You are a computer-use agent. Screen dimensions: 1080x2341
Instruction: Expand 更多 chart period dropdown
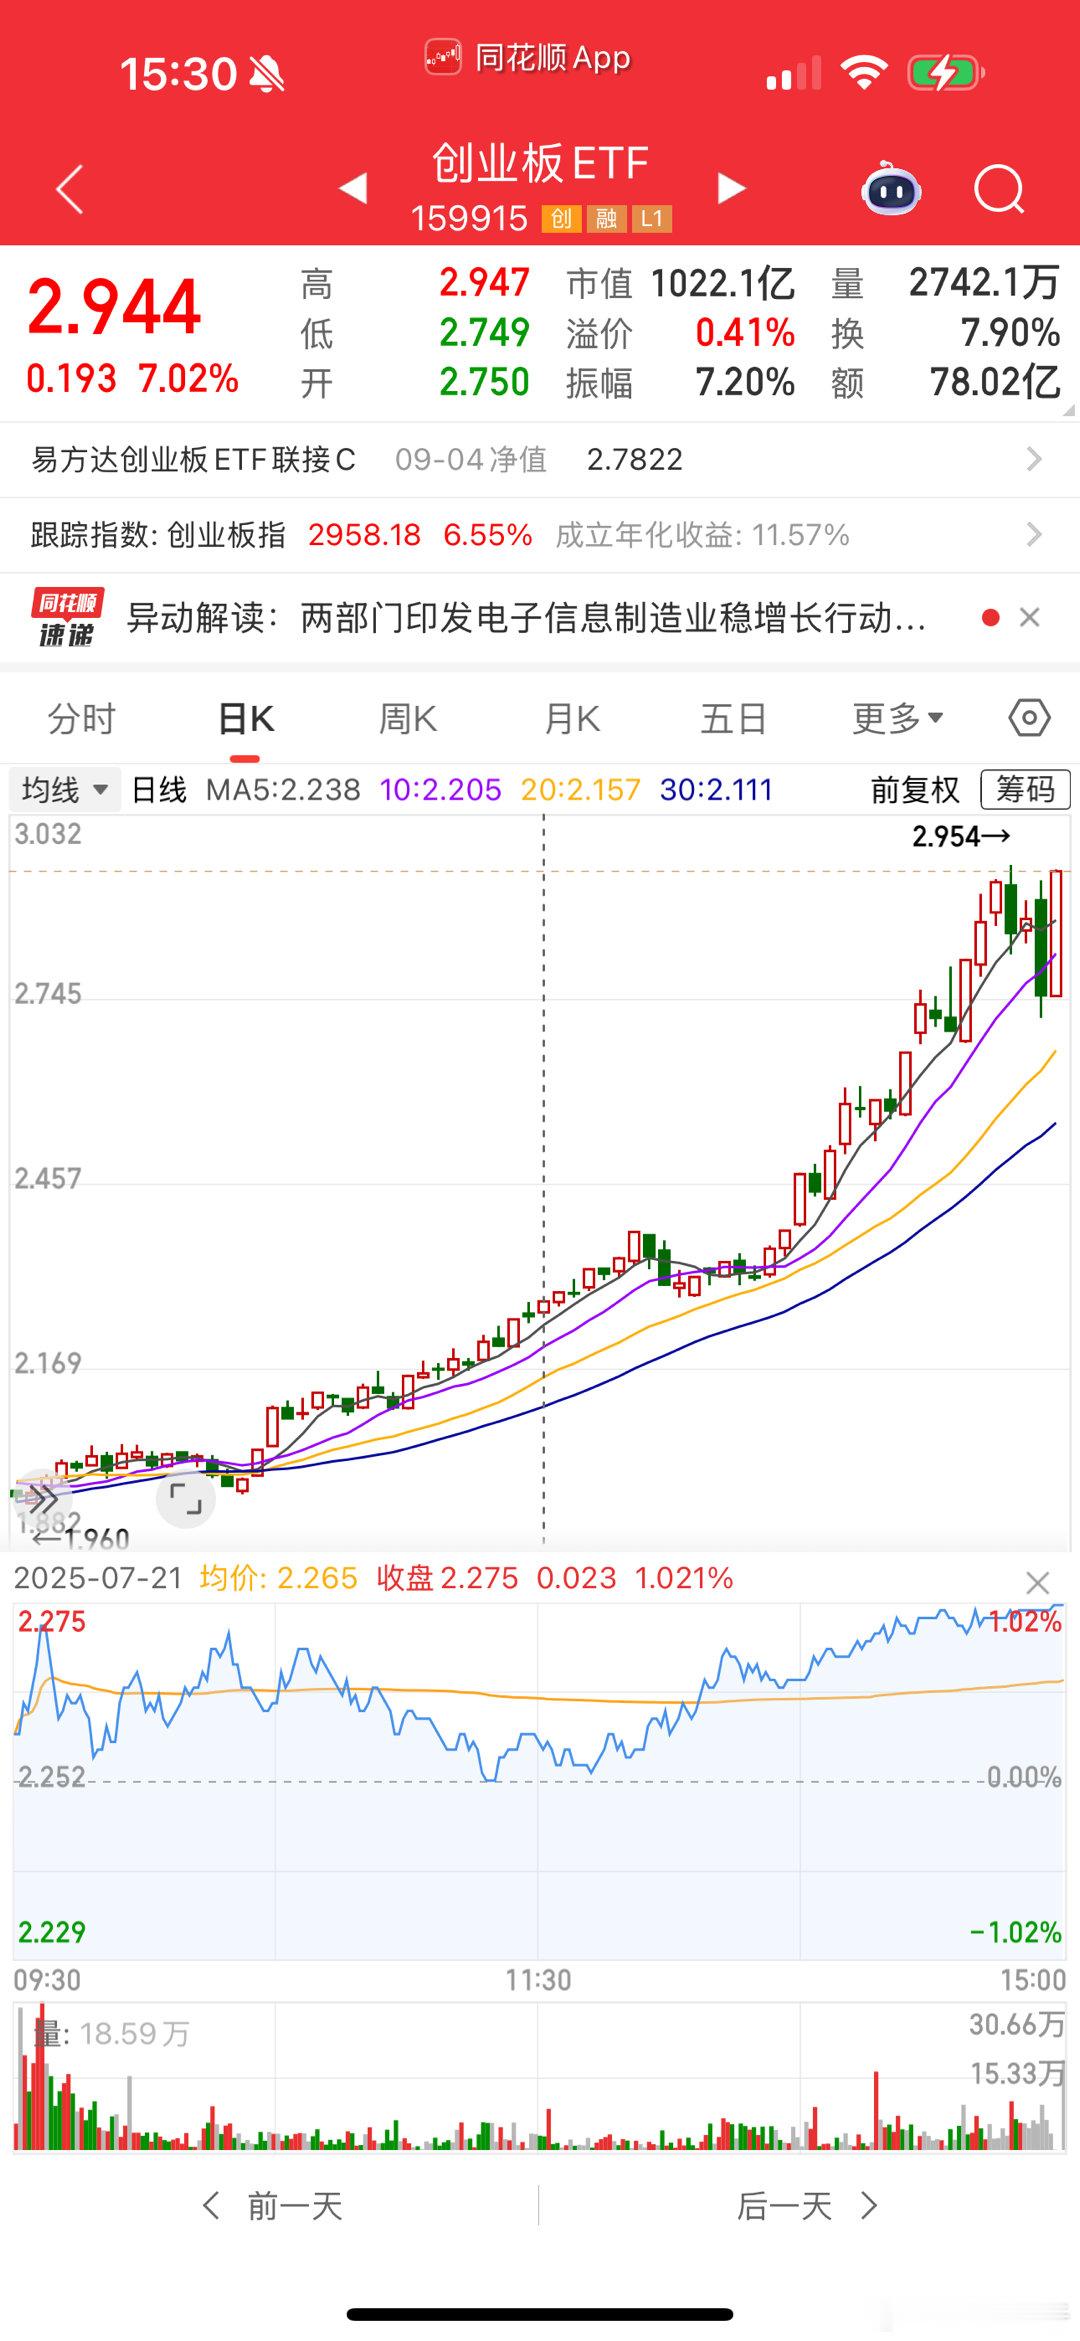(897, 718)
